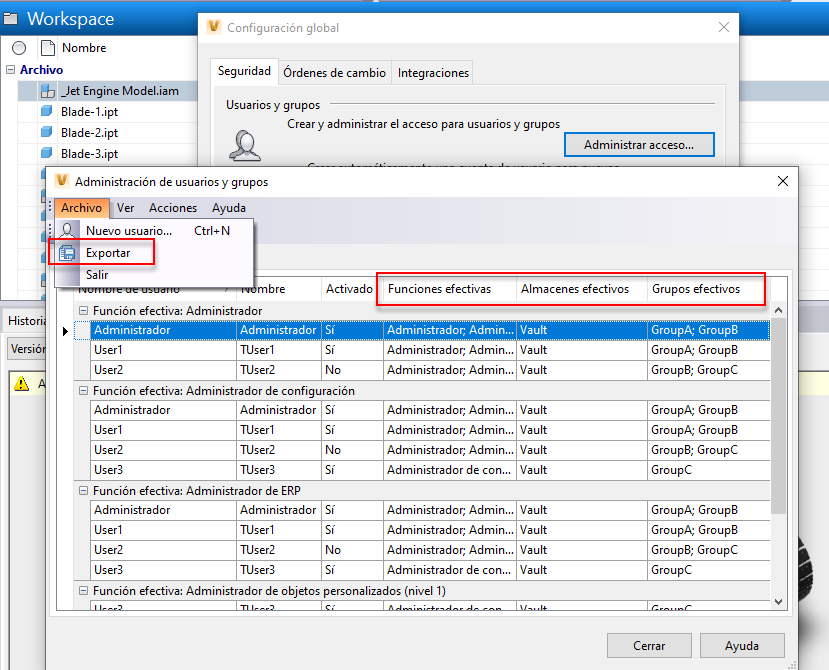The width and height of the screenshot is (829, 670).
Task: Open the Archivo menu
Action: [81, 208]
